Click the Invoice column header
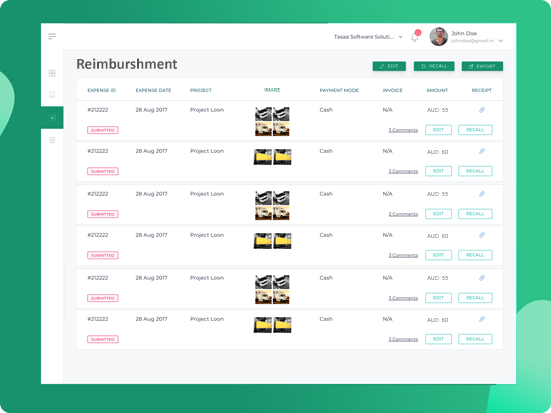Screen dimensions: 551x413 coord(393,90)
